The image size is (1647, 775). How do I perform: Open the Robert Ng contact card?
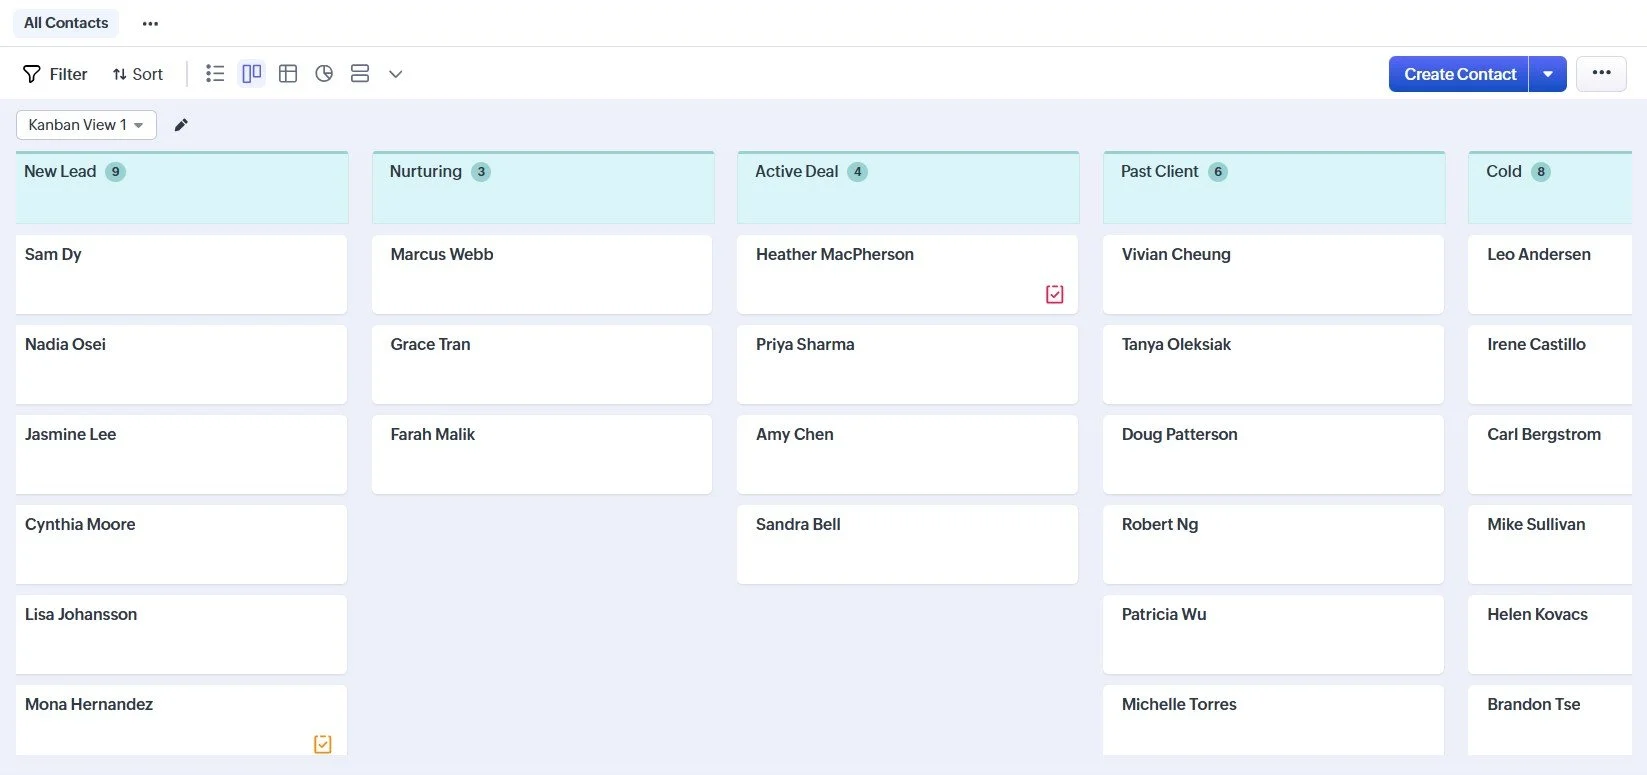(1273, 545)
